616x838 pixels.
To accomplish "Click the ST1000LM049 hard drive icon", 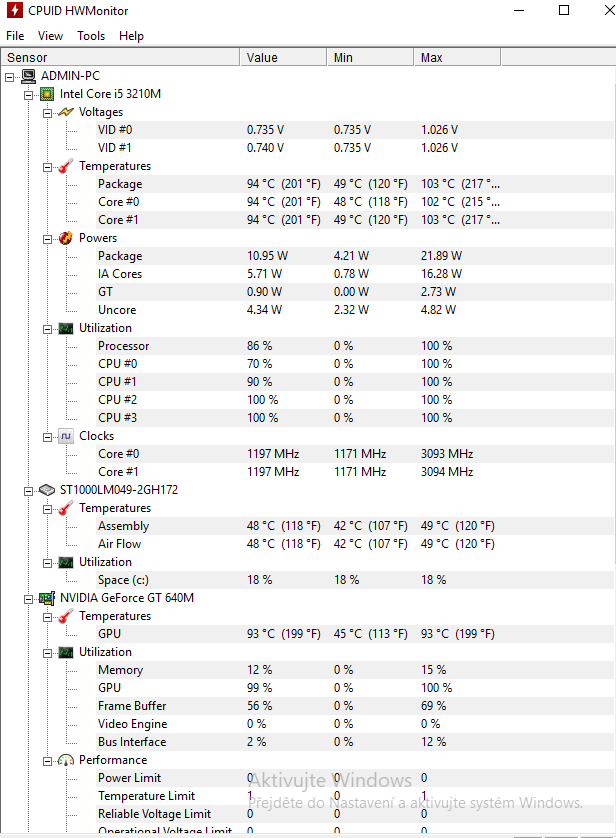I will pyautogui.click(x=47, y=490).
